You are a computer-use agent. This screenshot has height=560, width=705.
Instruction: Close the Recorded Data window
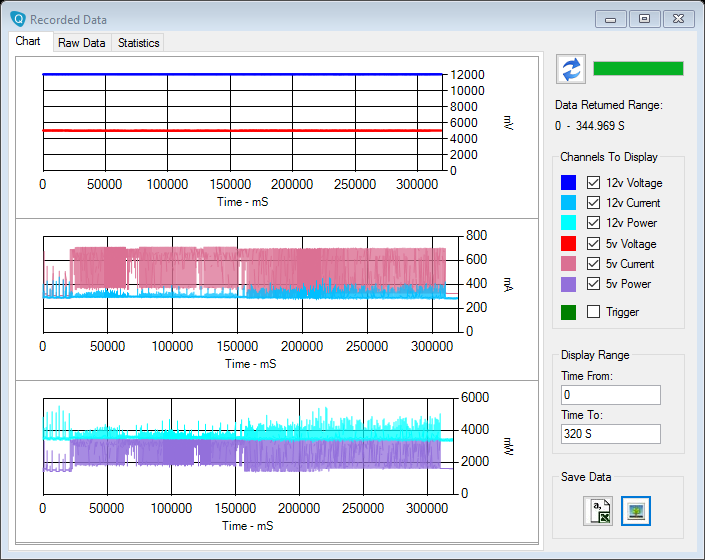[x=679, y=19]
